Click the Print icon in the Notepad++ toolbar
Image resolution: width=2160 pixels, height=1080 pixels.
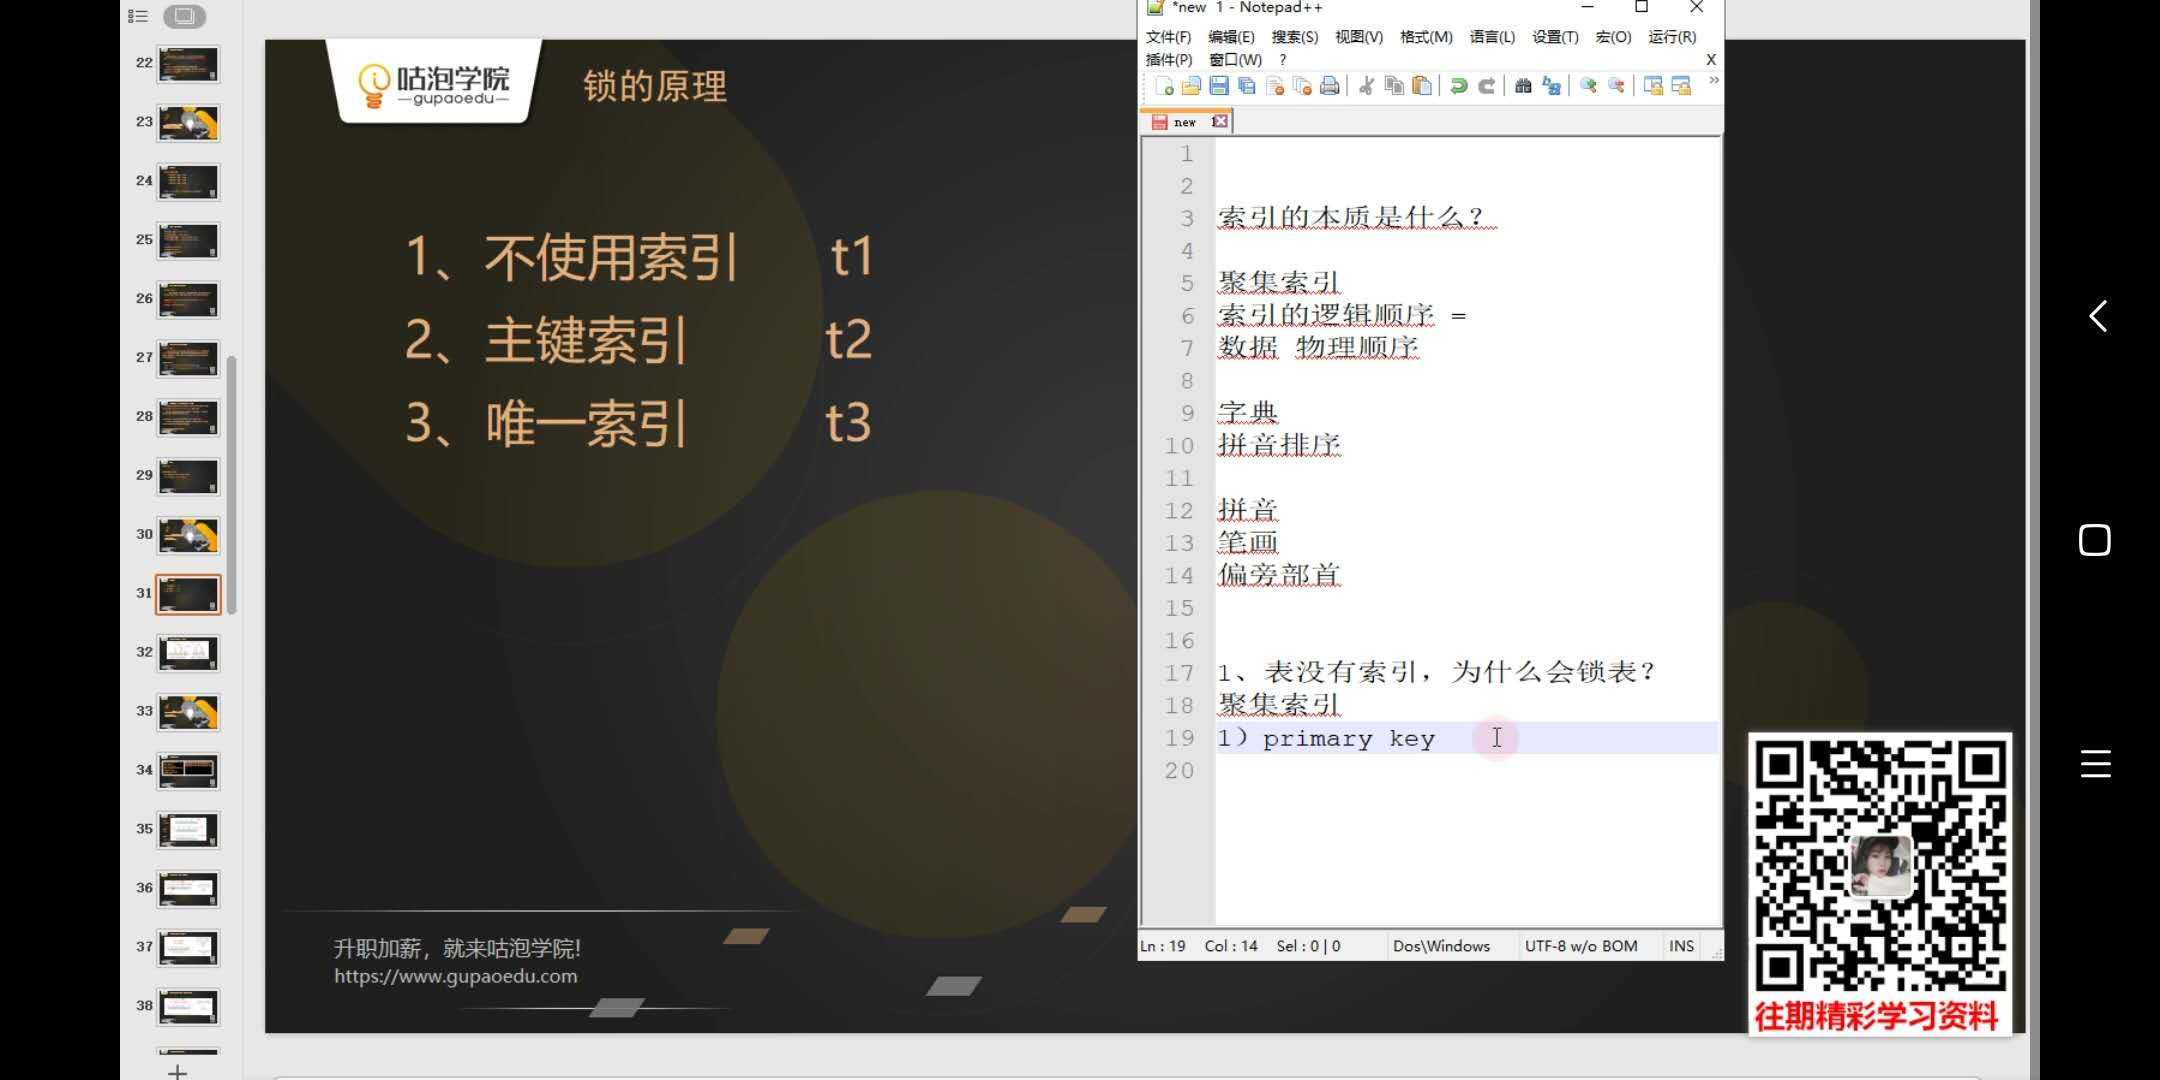(1330, 86)
